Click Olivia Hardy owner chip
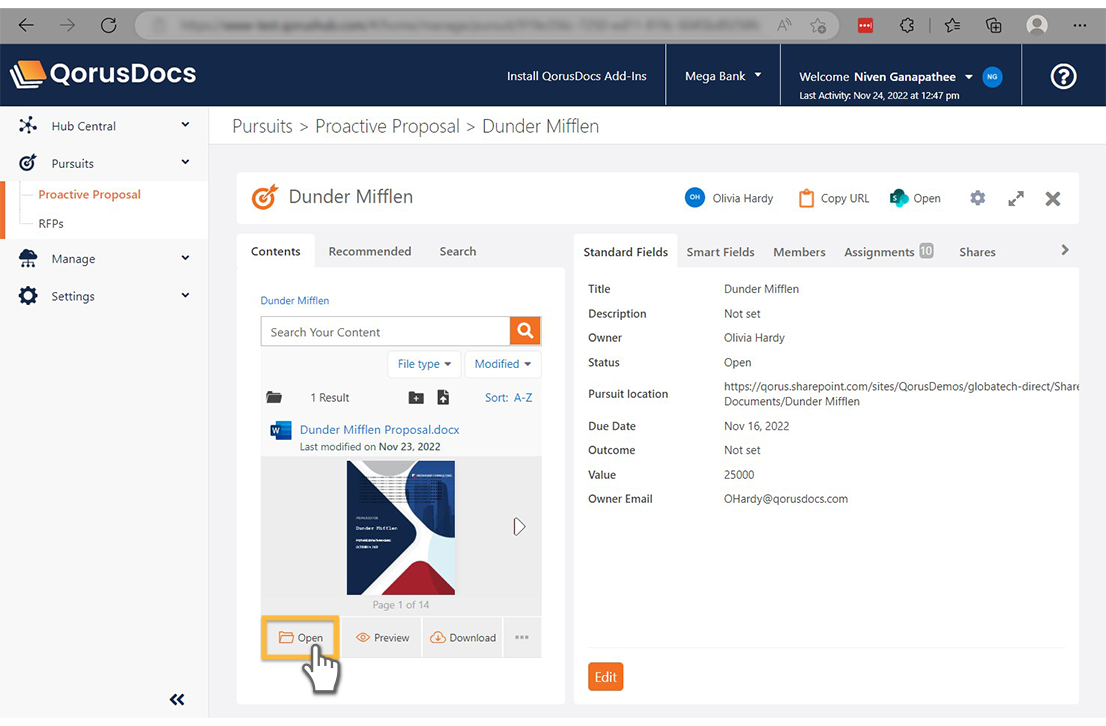Viewport: 1106px width, 726px height. pos(729,198)
